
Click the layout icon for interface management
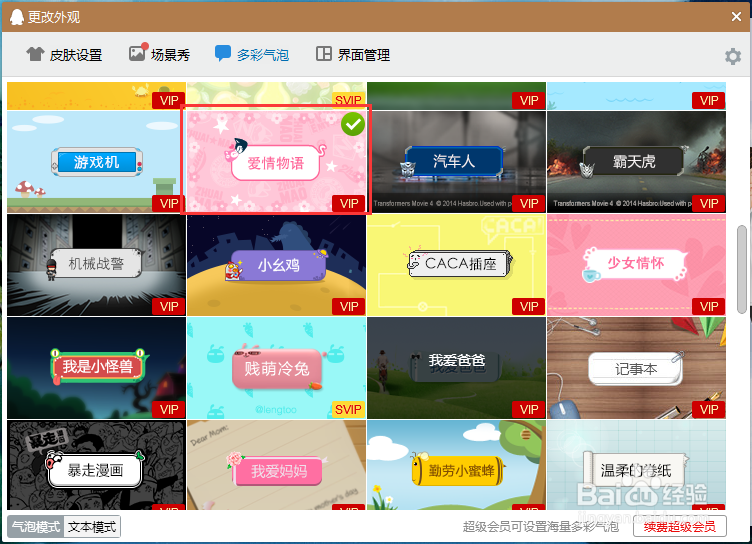point(324,54)
